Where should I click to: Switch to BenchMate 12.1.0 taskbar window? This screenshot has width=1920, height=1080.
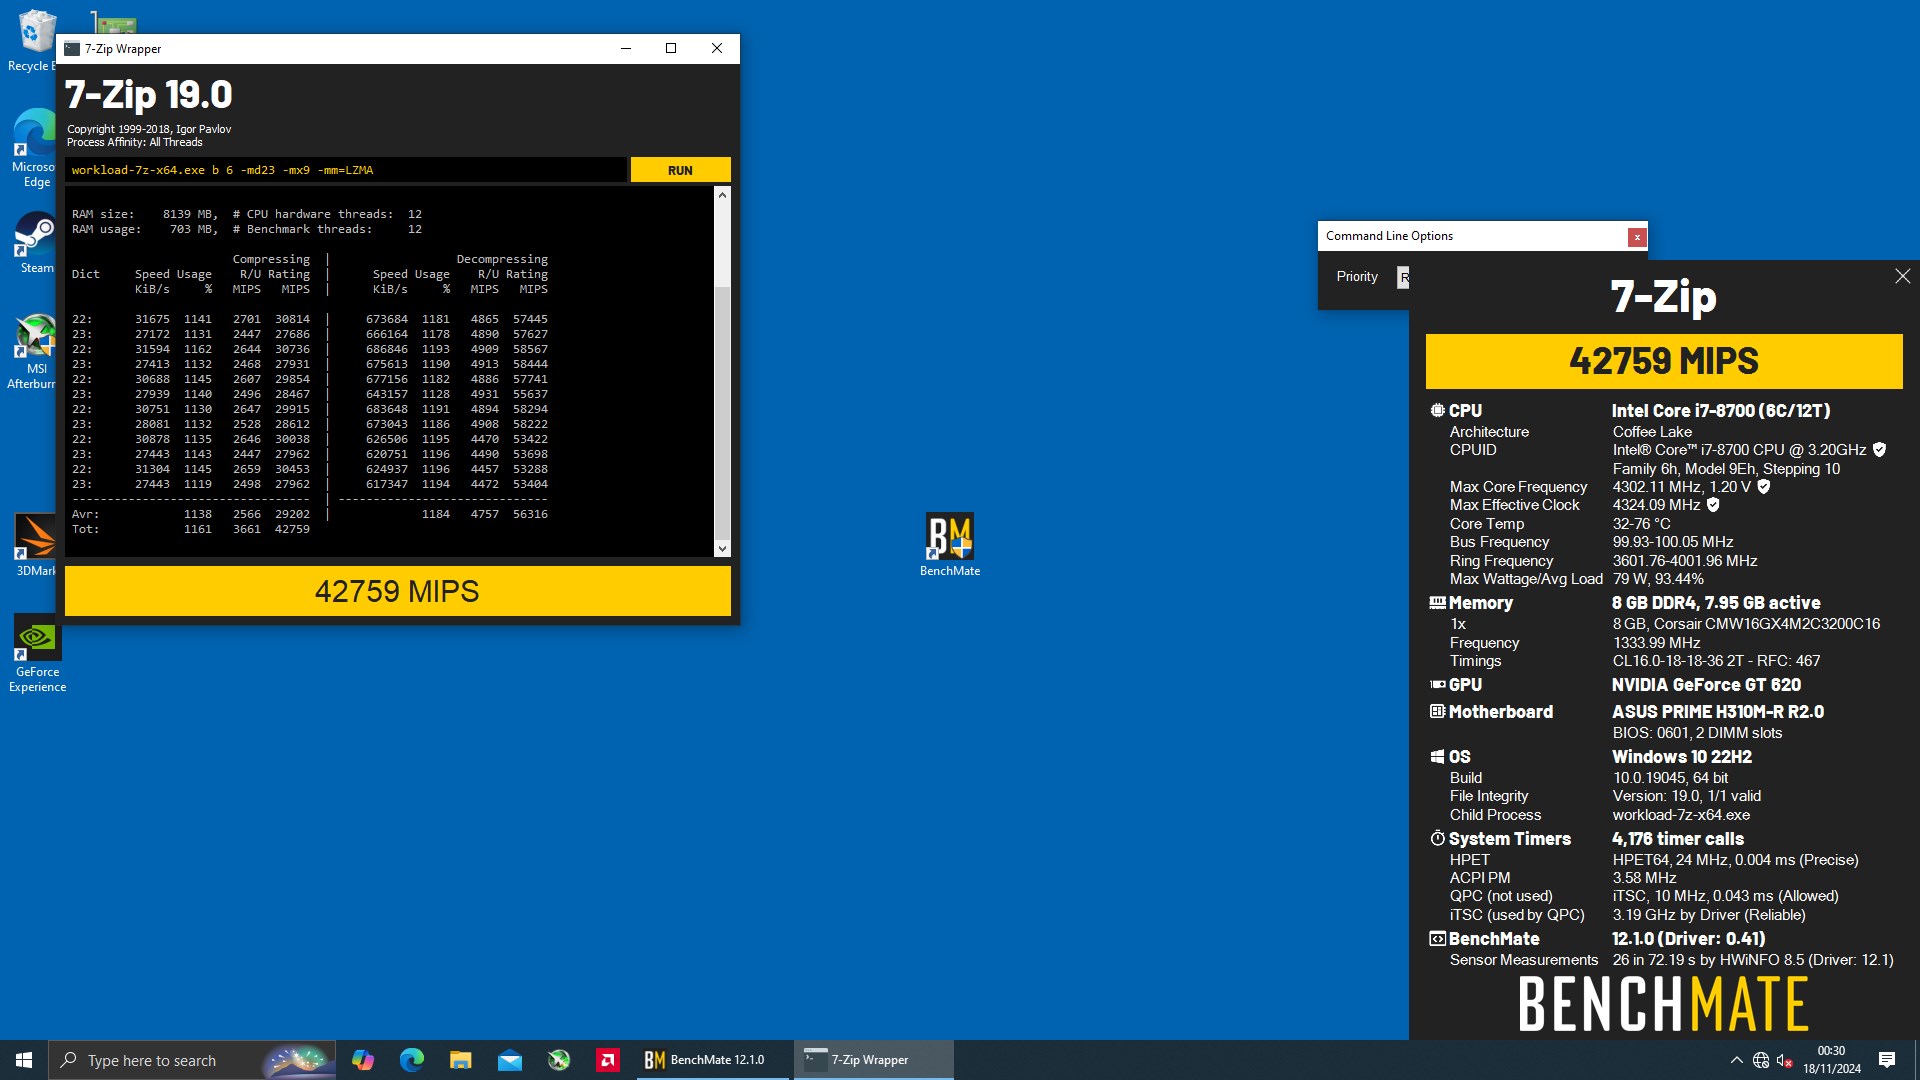pos(714,1060)
